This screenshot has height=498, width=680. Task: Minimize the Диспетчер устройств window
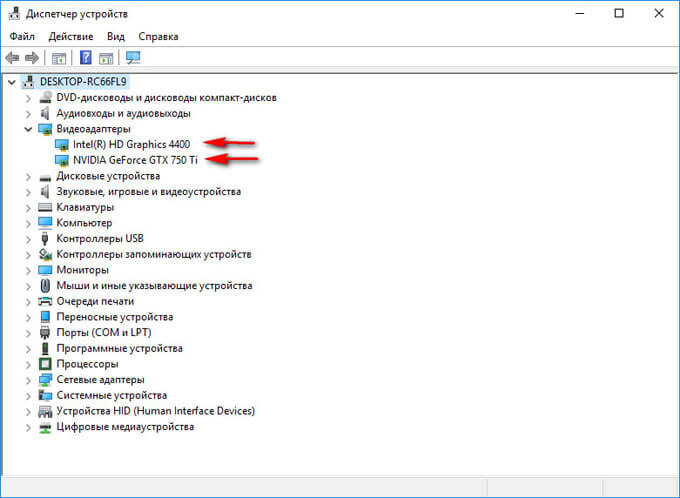(580, 13)
